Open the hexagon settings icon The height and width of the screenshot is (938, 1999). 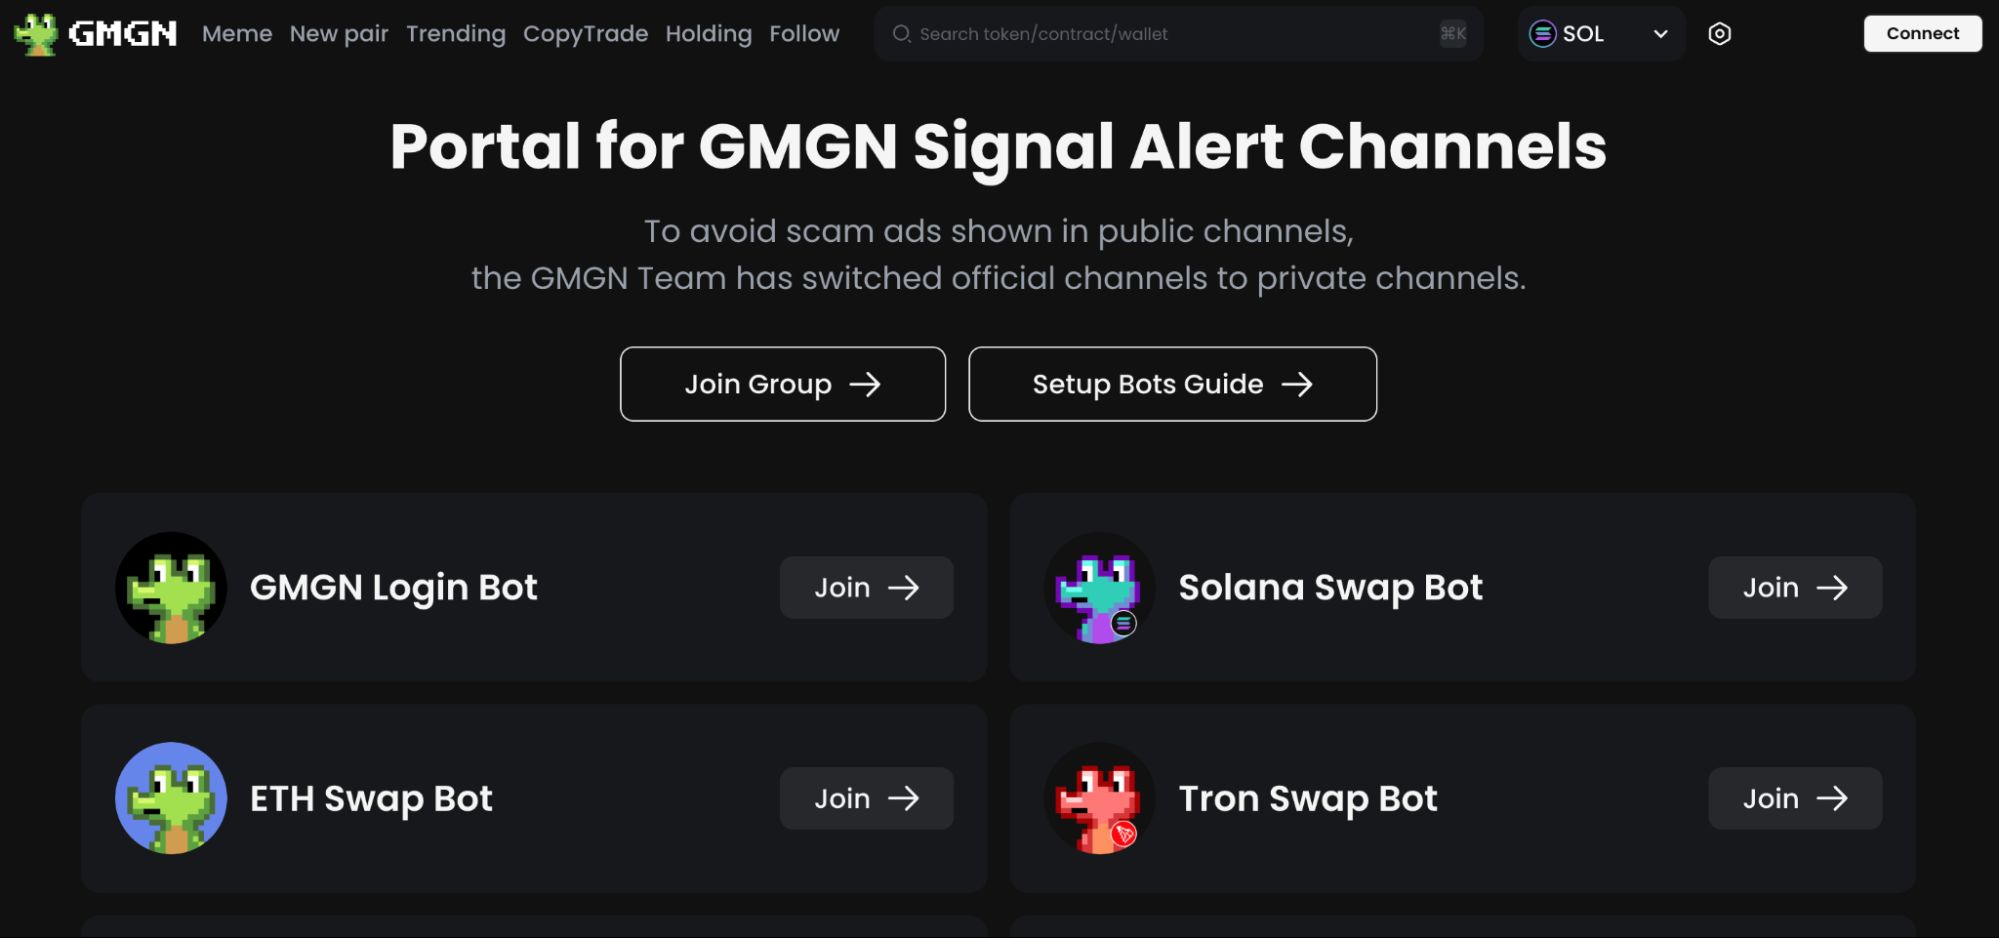pyautogui.click(x=1719, y=34)
